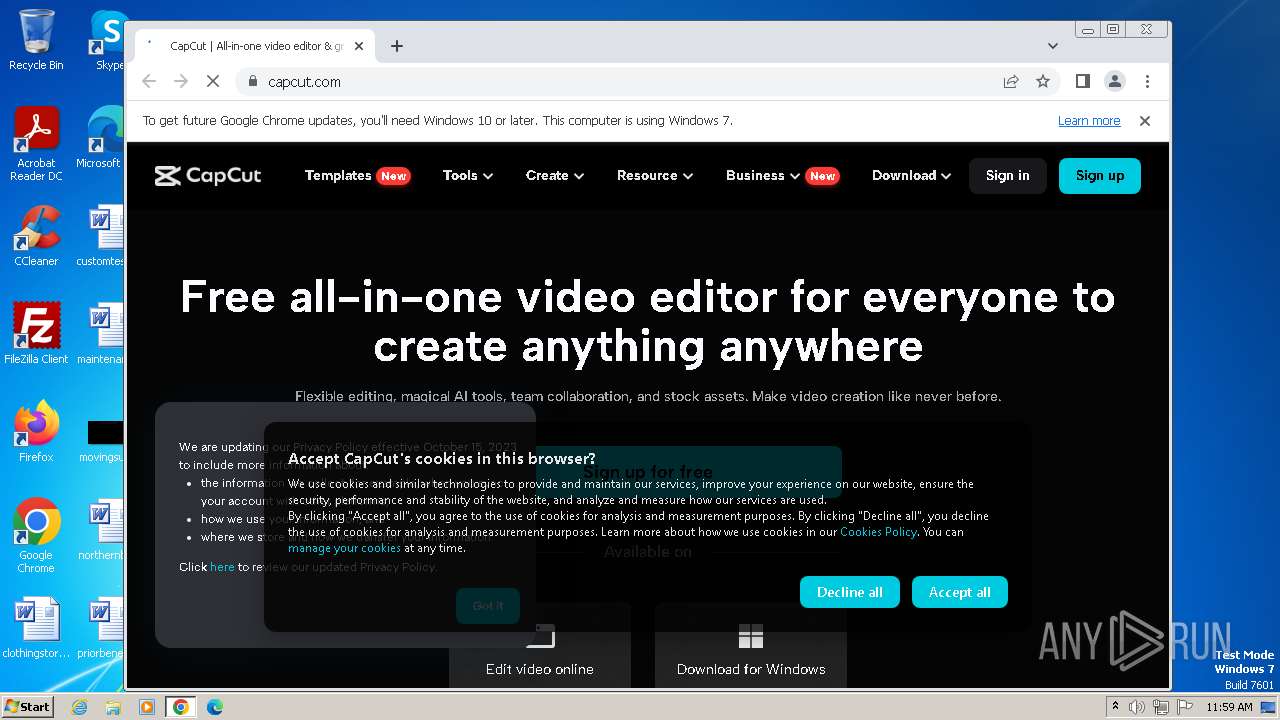Open Internet Explorer from the taskbar

[x=80, y=707]
